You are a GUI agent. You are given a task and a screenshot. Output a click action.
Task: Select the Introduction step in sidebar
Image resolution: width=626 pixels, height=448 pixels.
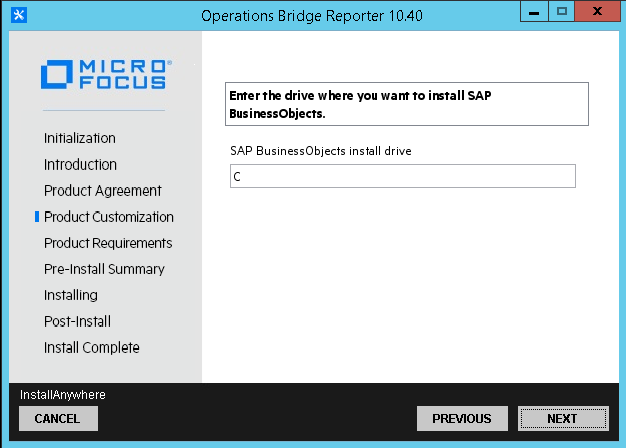pyautogui.click(x=80, y=165)
